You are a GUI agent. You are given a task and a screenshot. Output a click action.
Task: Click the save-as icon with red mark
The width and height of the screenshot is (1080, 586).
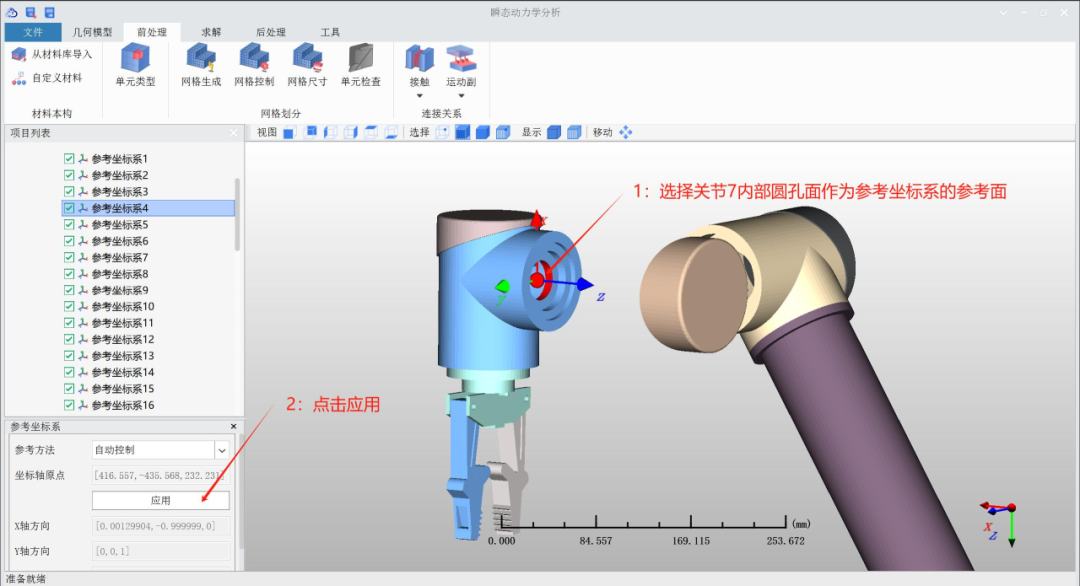30,12
